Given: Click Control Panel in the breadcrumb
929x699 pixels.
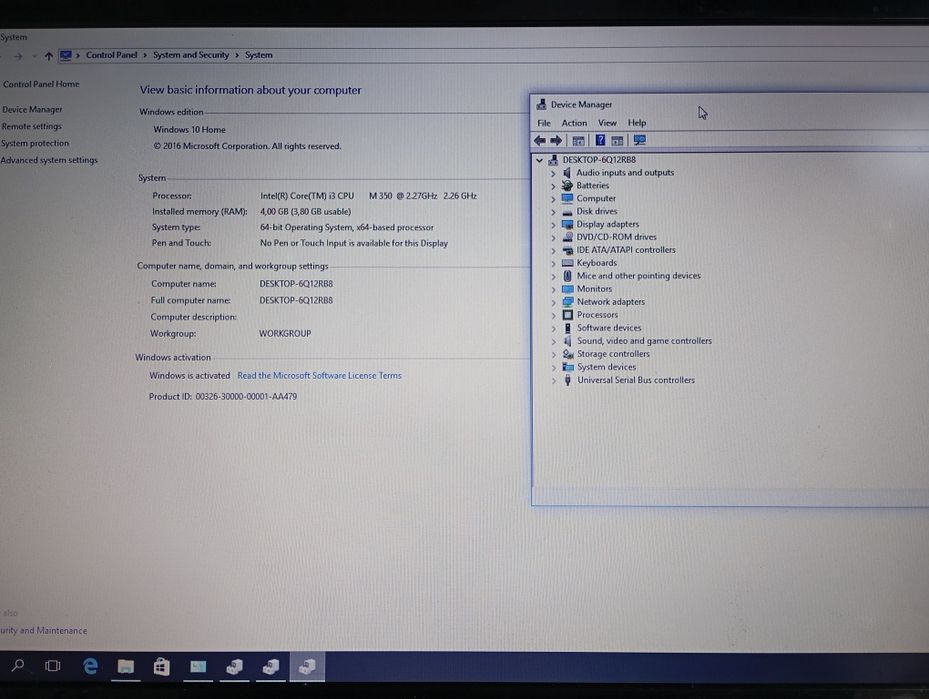Looking at the screenshot, I should [111, 55].
